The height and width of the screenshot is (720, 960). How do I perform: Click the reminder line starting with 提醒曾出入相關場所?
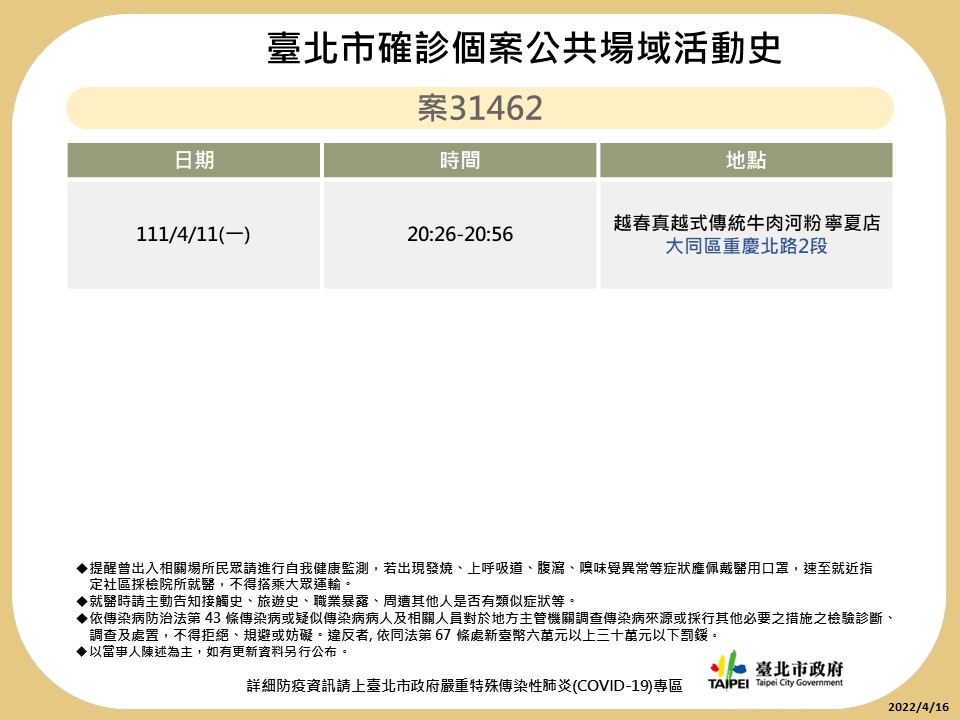[474, 568]
